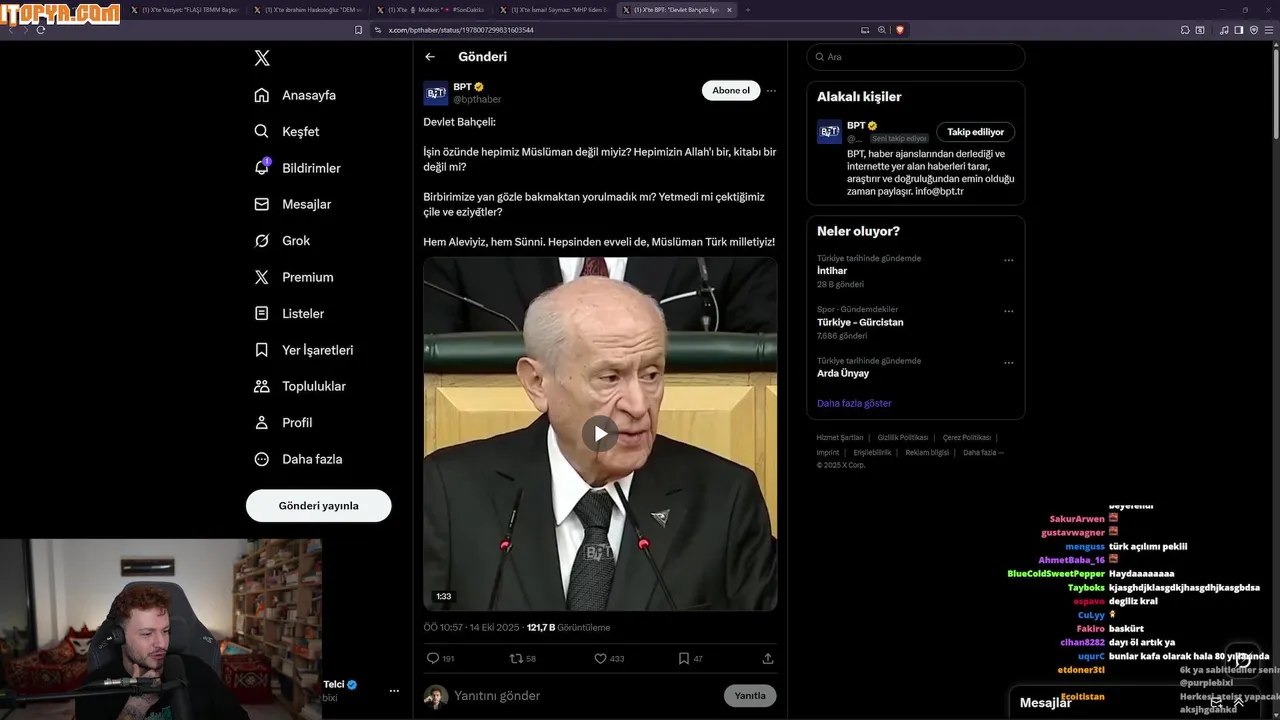Viewport: 1280px width, 720px height.
Task: Open the Profil person icon
Action: [x=262, y=423]
